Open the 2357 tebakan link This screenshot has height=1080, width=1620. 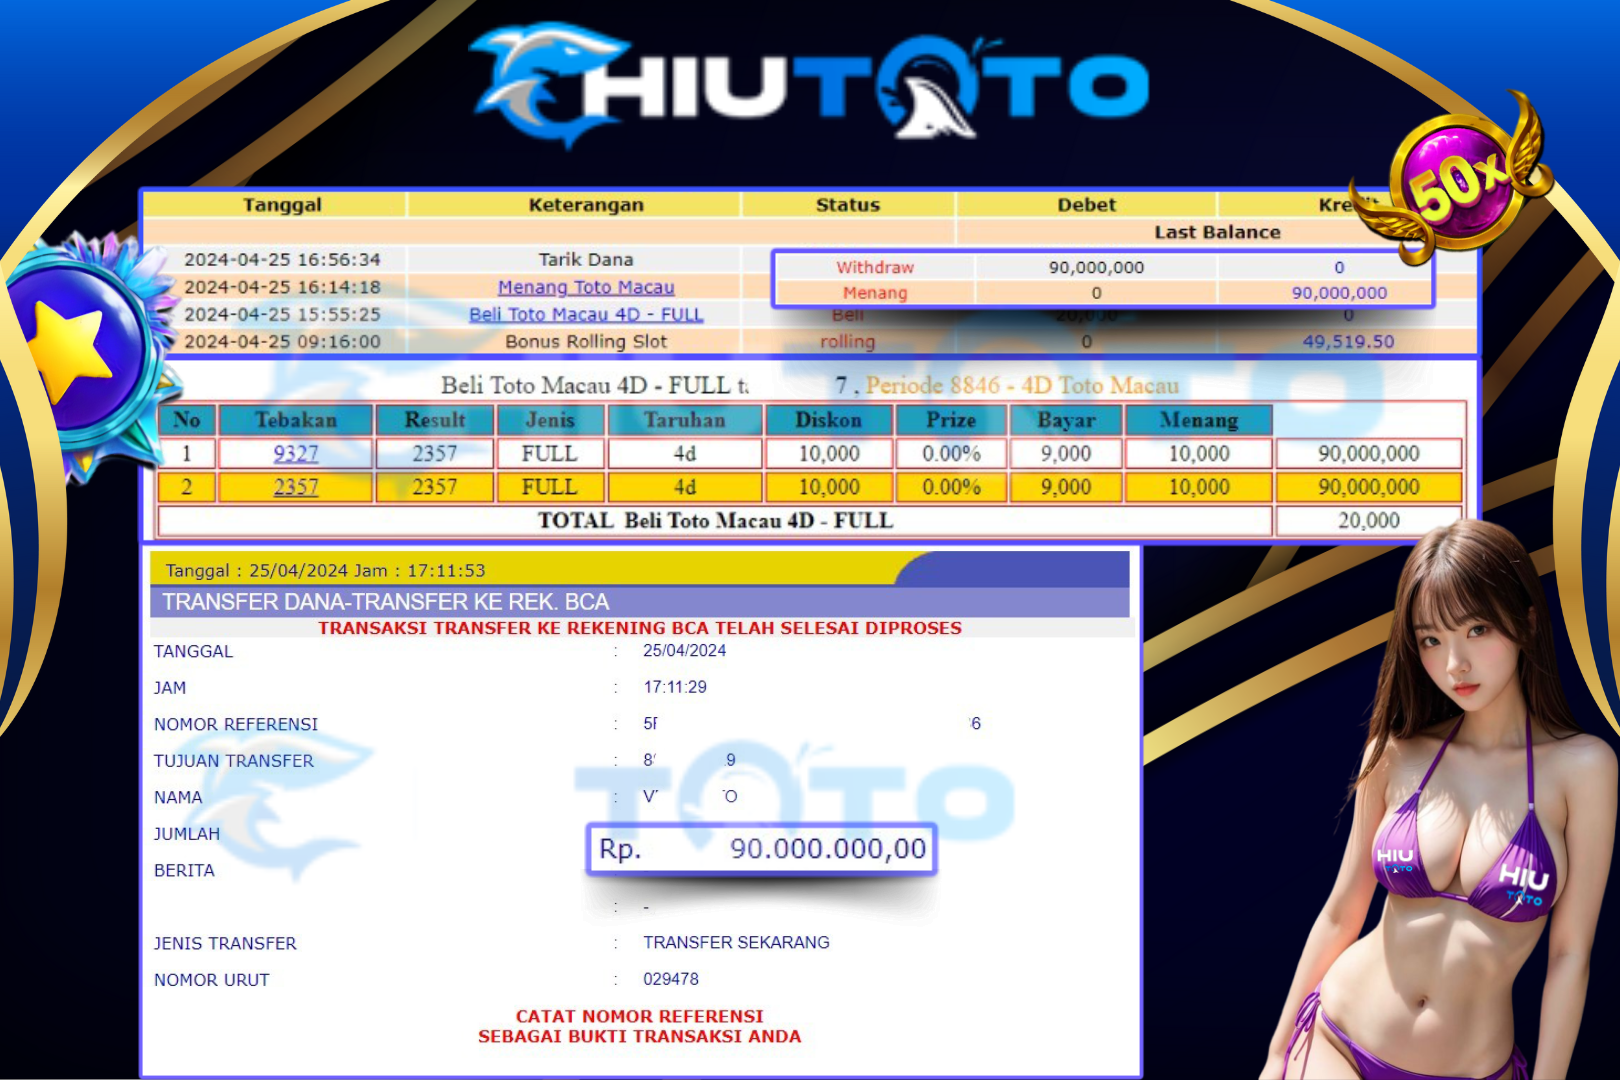296,487
